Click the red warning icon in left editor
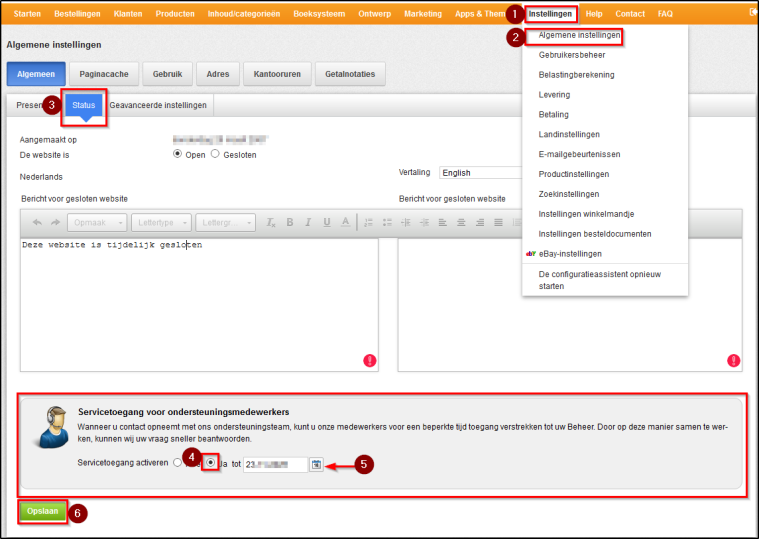This screenshot has width=759, height=539. pos(370,360)
